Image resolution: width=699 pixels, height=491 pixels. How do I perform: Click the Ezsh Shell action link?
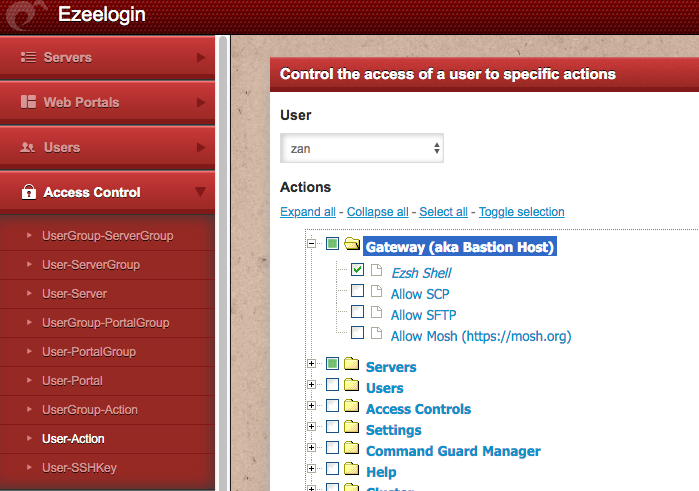click(x=421, y=273)
